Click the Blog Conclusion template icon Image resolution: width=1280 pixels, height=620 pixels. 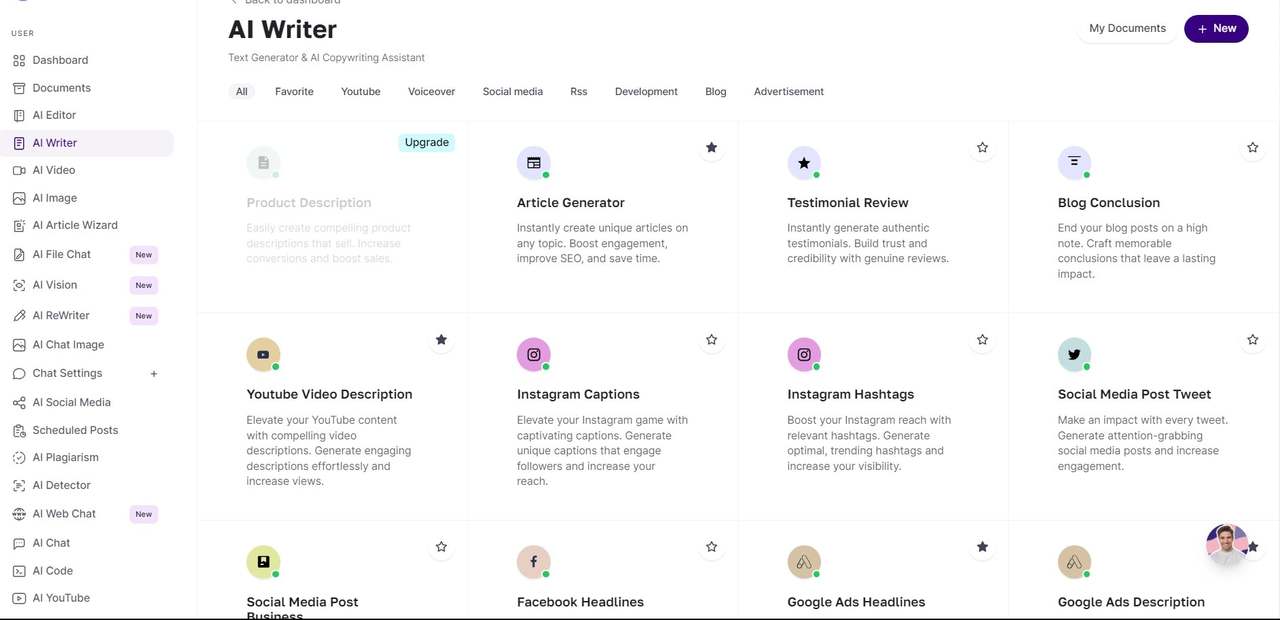point(1074,163)
